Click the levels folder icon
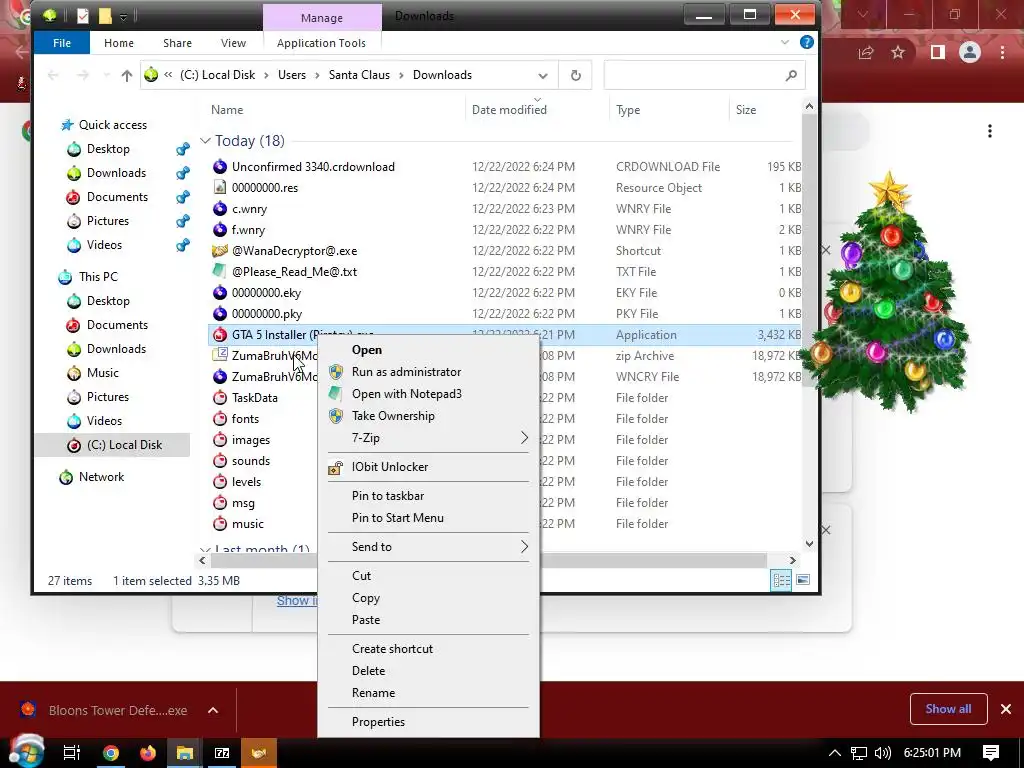The height and width of the screenshot is (768, 1024). 220,481
